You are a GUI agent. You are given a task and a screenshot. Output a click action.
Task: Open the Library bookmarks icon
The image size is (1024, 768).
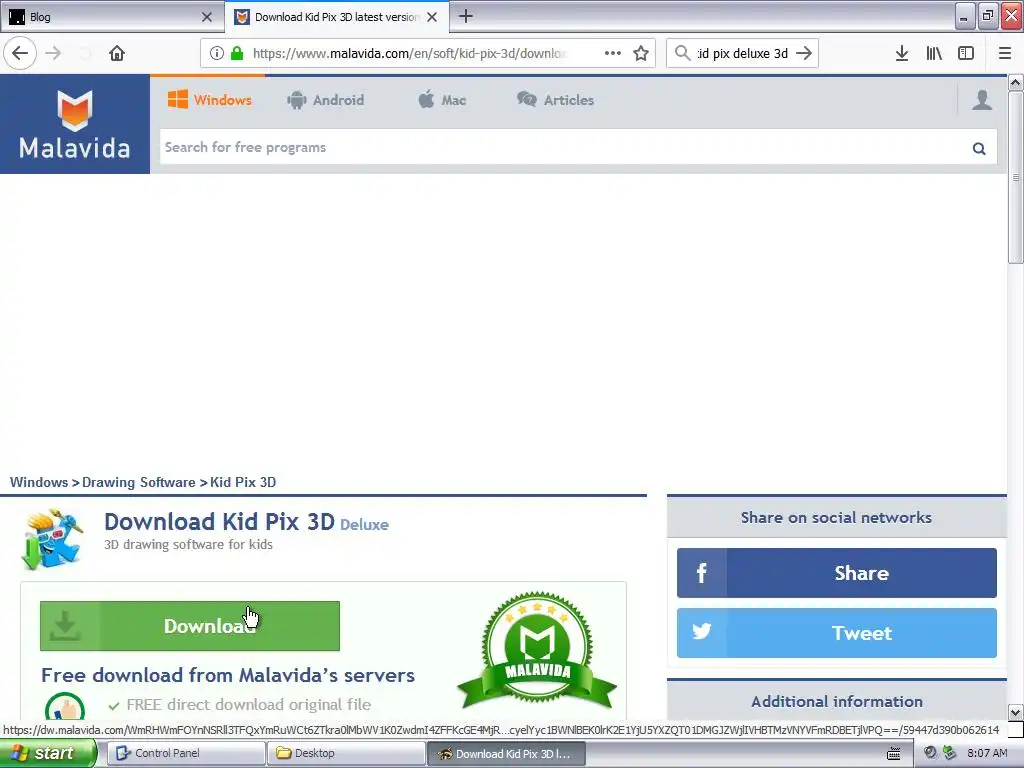934,54
